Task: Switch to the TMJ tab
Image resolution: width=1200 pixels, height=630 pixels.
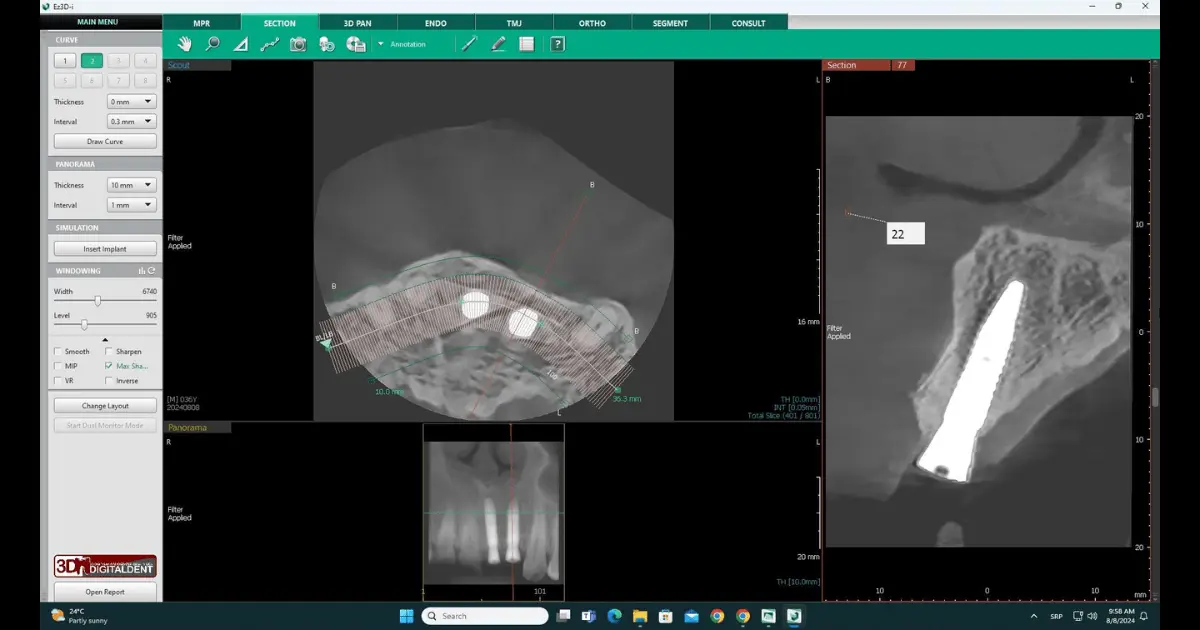Action: coord(514,23)
